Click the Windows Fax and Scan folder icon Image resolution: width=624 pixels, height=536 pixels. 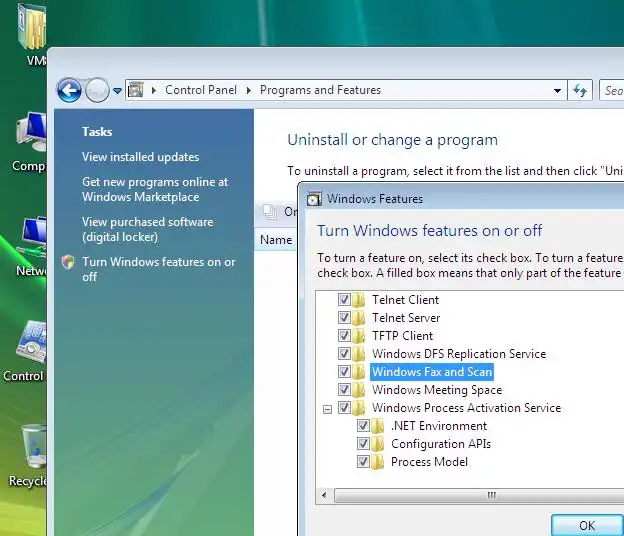(x=359, y=372)
